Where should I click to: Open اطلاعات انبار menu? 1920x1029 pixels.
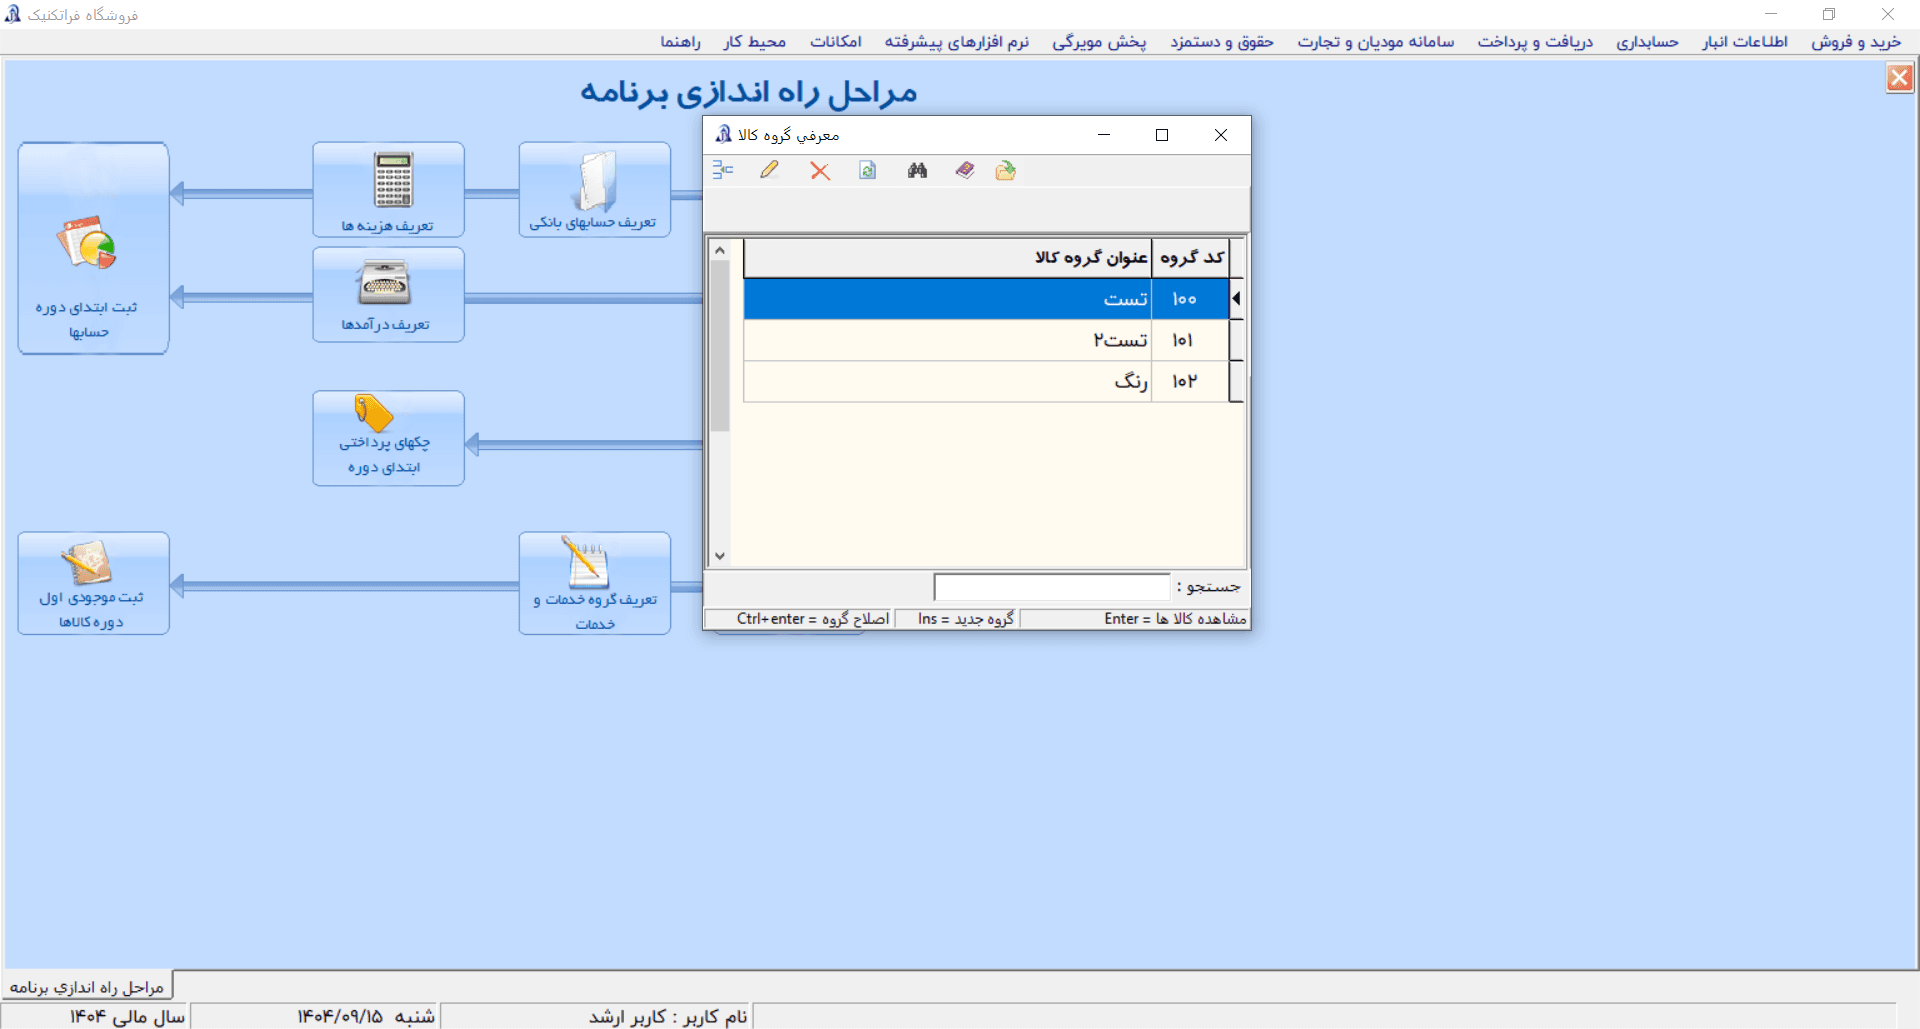pos(1745,42)
